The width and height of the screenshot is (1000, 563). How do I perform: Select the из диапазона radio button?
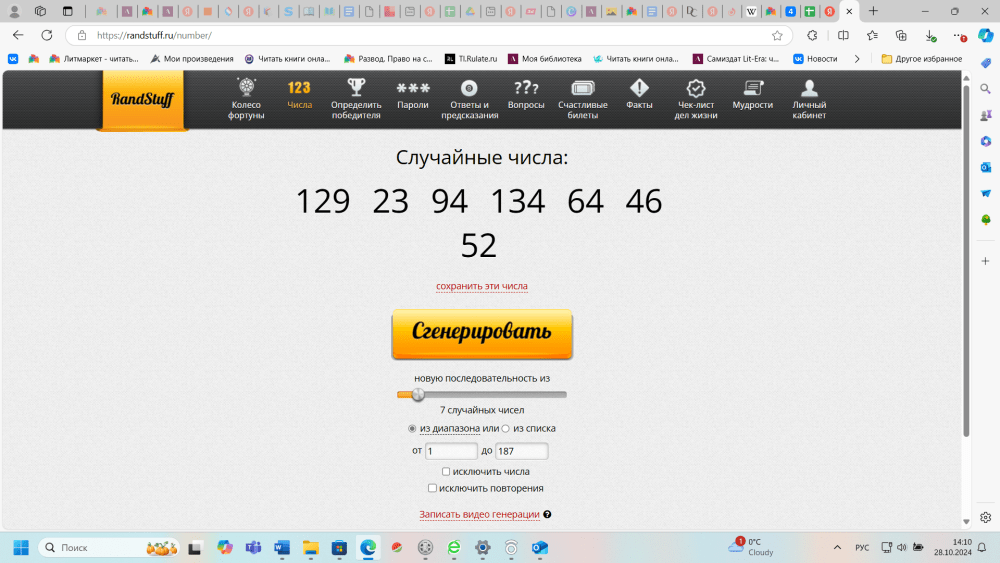coord(412,429)
